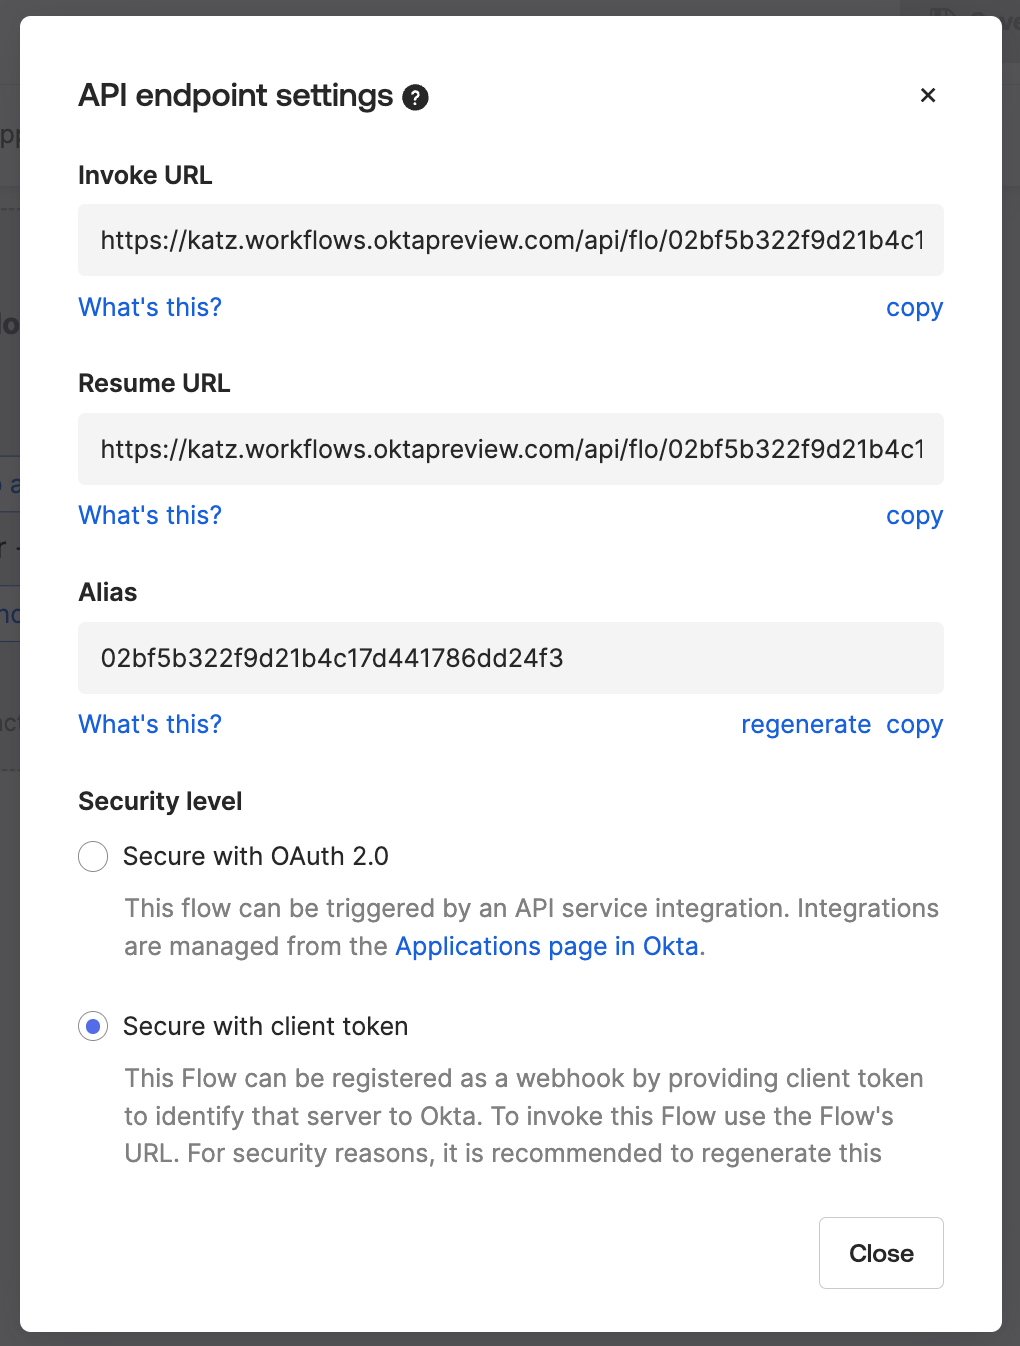Copy the Alias value
The image size is (1020, 1346).
click(913, 724)
